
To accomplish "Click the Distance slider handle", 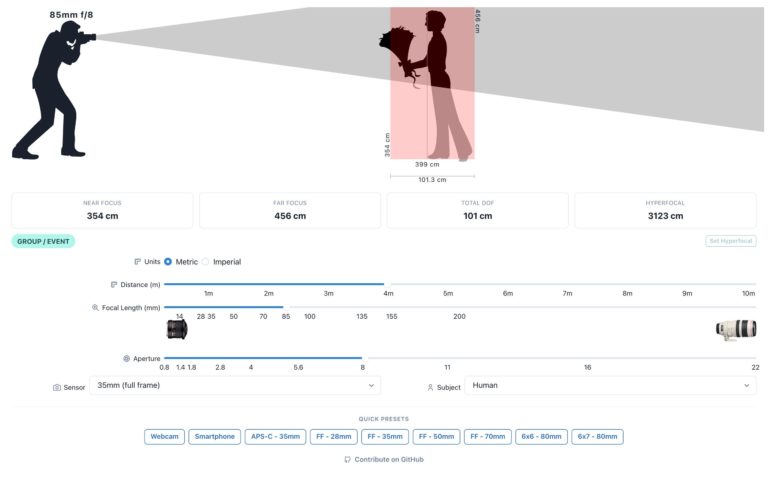I will [386, 284].
